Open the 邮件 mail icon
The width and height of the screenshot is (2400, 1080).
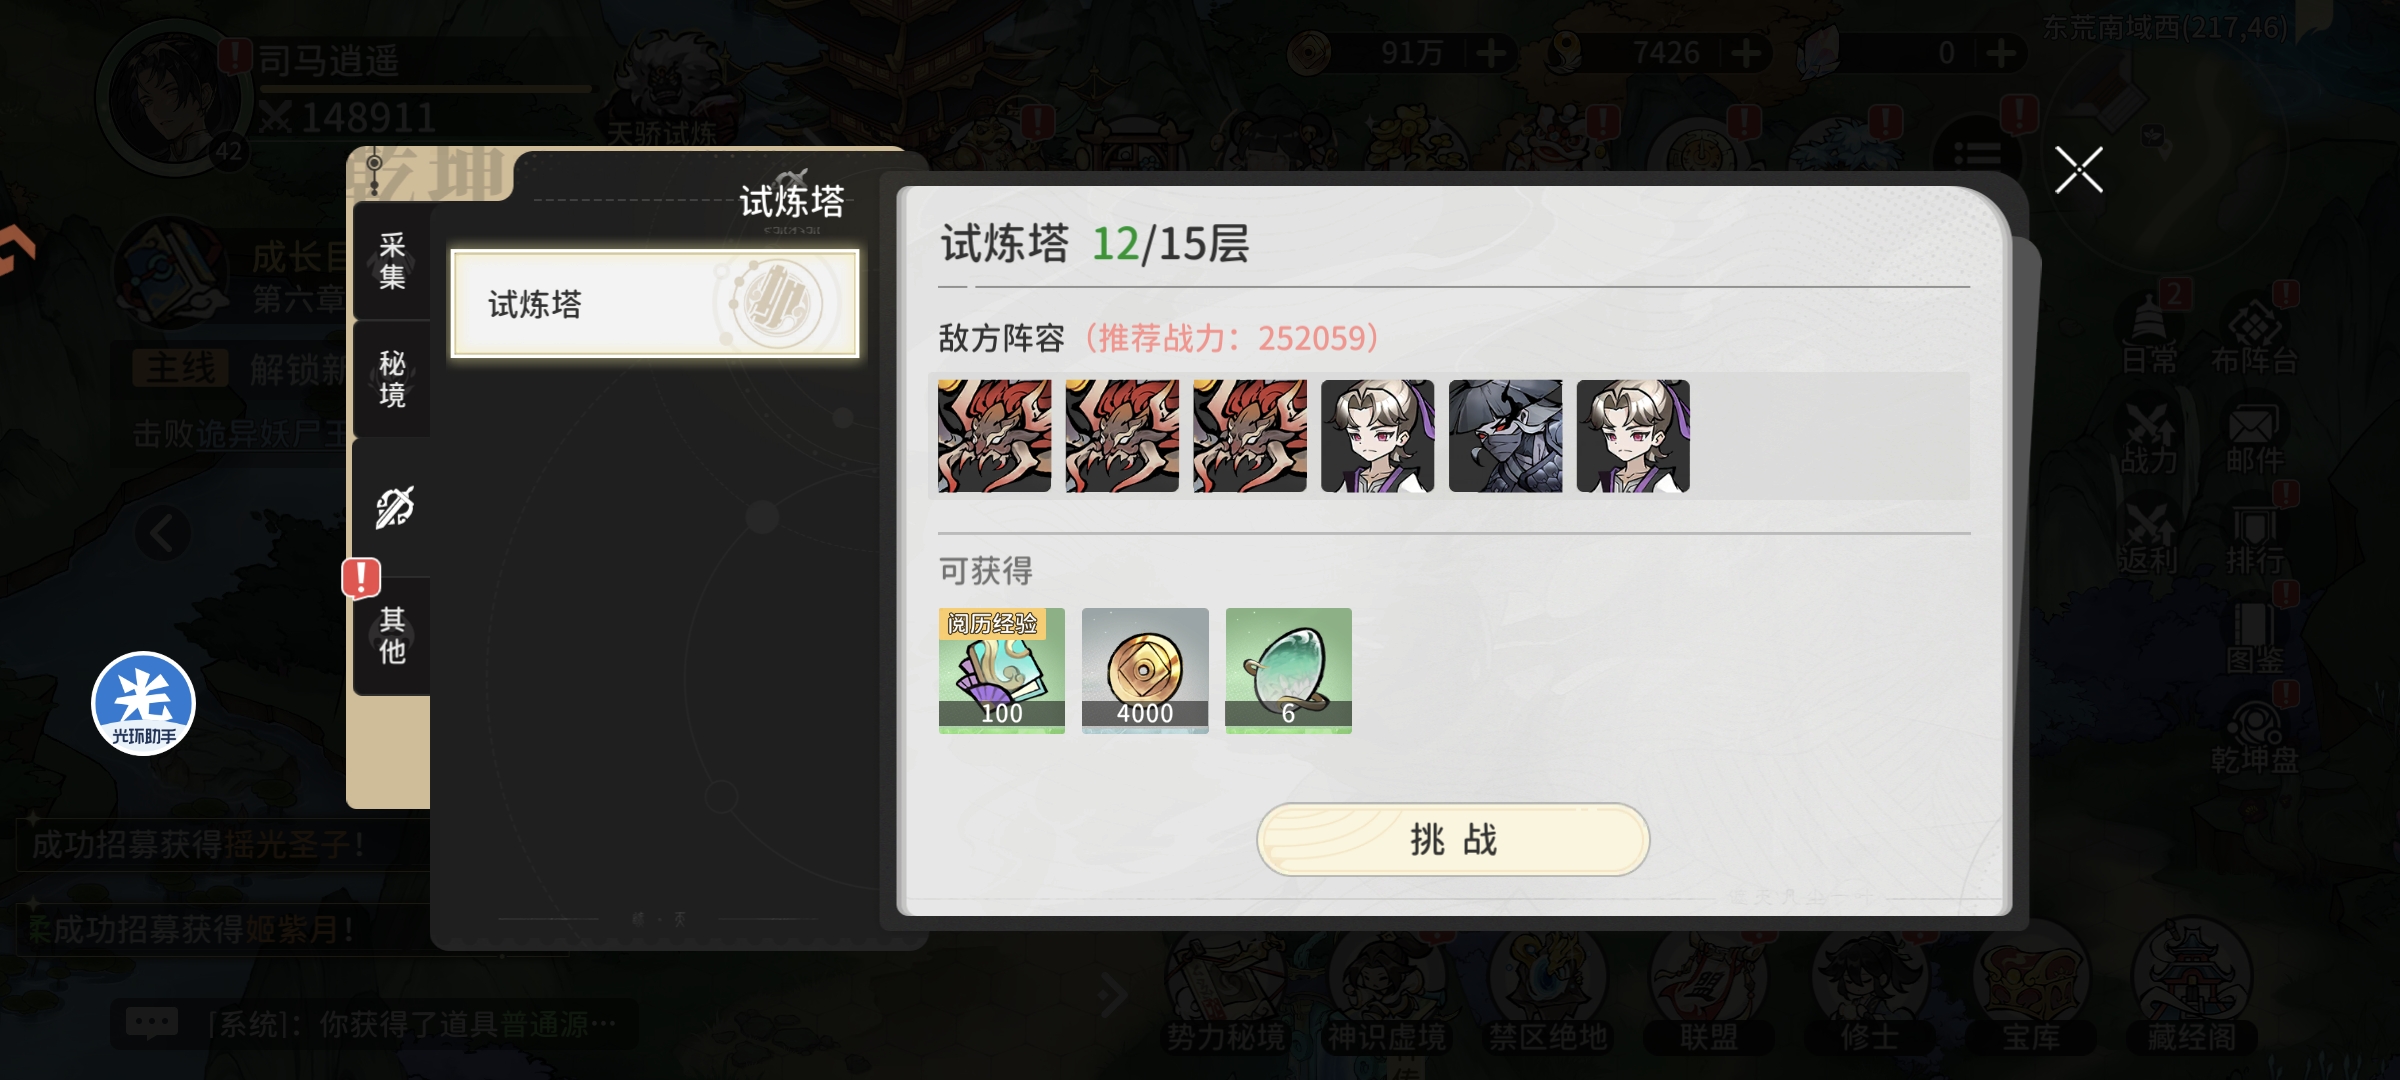click(x=2254, y=440)
